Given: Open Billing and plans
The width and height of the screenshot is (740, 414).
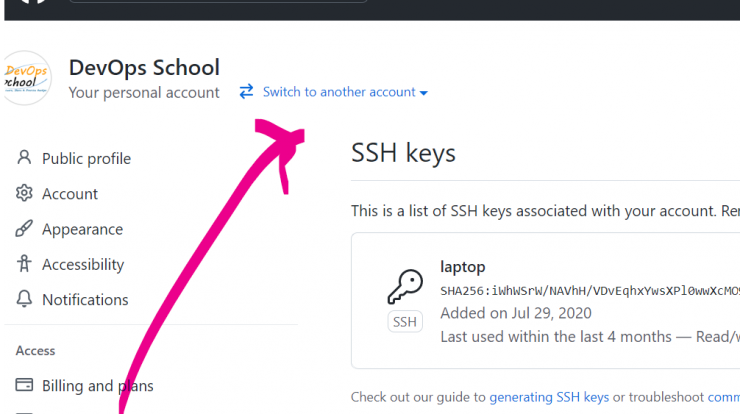Looking at the screenshot, I should 98,386.
